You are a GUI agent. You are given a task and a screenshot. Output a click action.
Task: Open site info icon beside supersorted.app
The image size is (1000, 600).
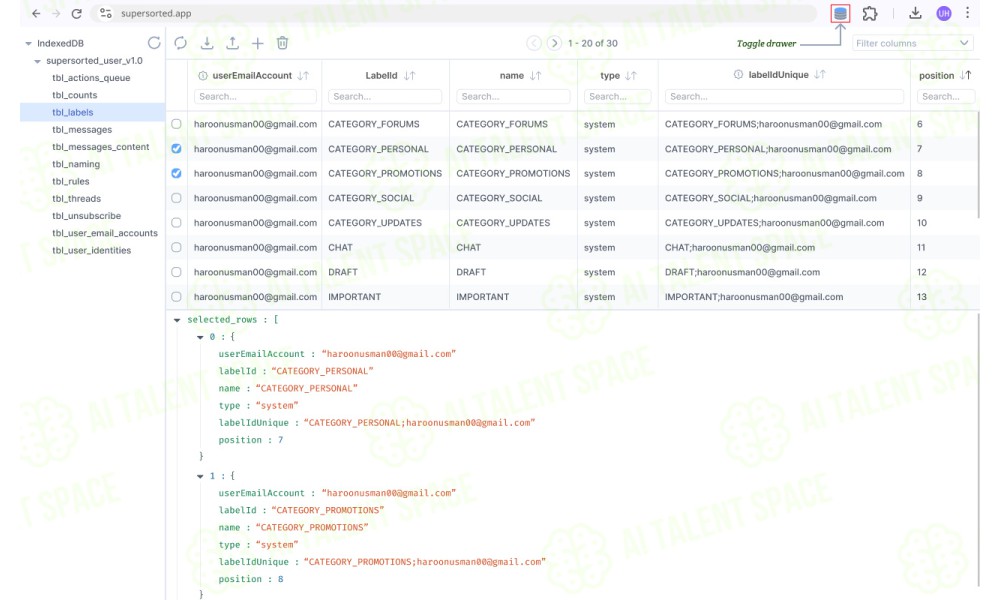106,13
